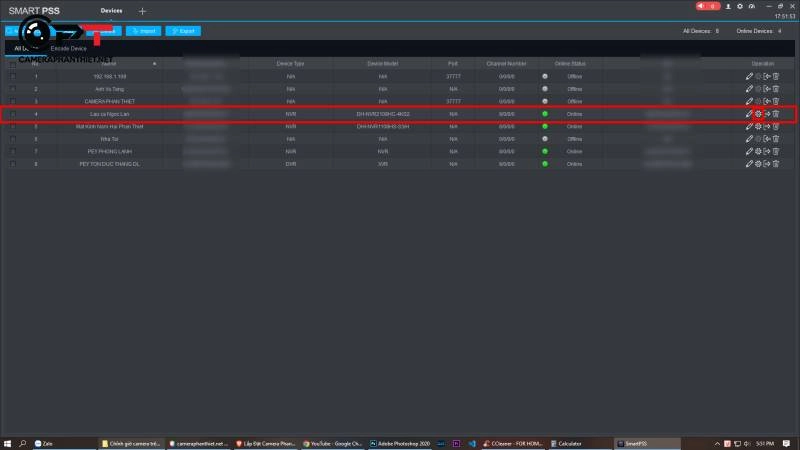
Task: Click the Import button
Action: 143,31
